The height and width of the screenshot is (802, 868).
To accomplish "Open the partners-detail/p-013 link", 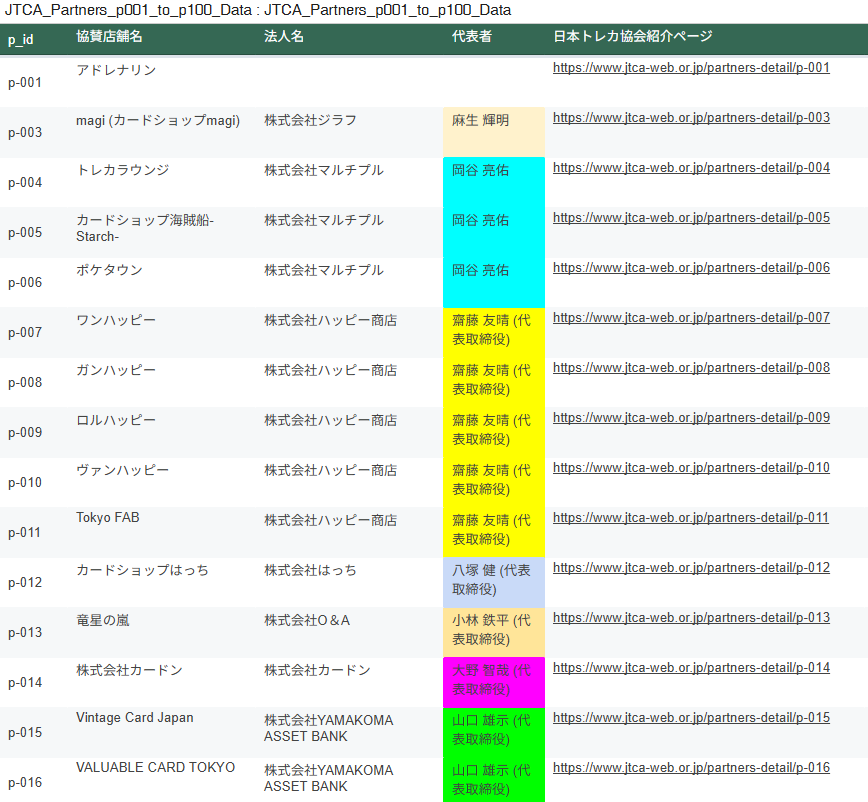I will (x=691, y=618).
